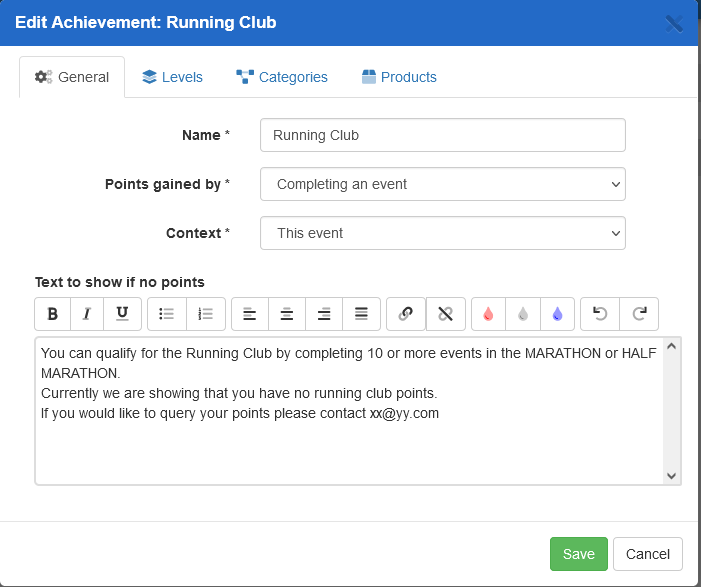The image size is (701, 587).
Task: Switch to the Levels tab
Action: pos(172,77)
